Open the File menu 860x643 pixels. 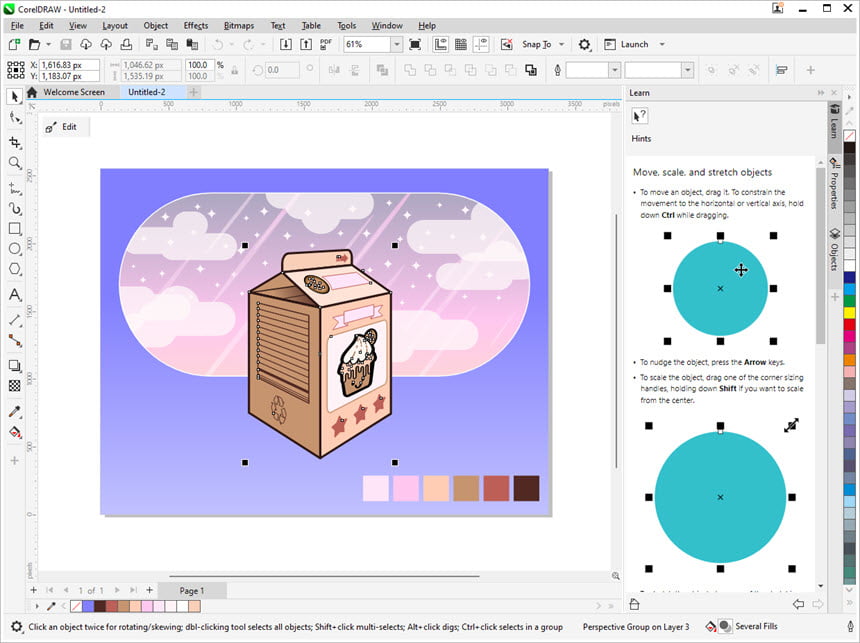point(18,25)
